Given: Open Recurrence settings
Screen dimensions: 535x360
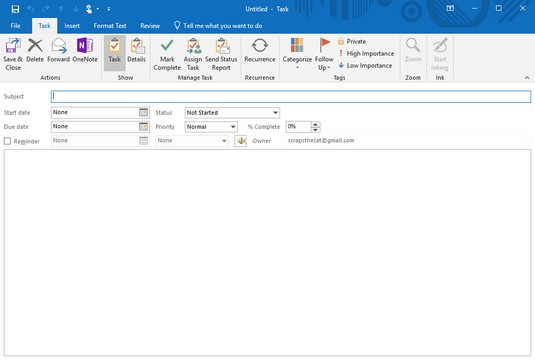Looking at the screenshot, I should tap(260, 51).
